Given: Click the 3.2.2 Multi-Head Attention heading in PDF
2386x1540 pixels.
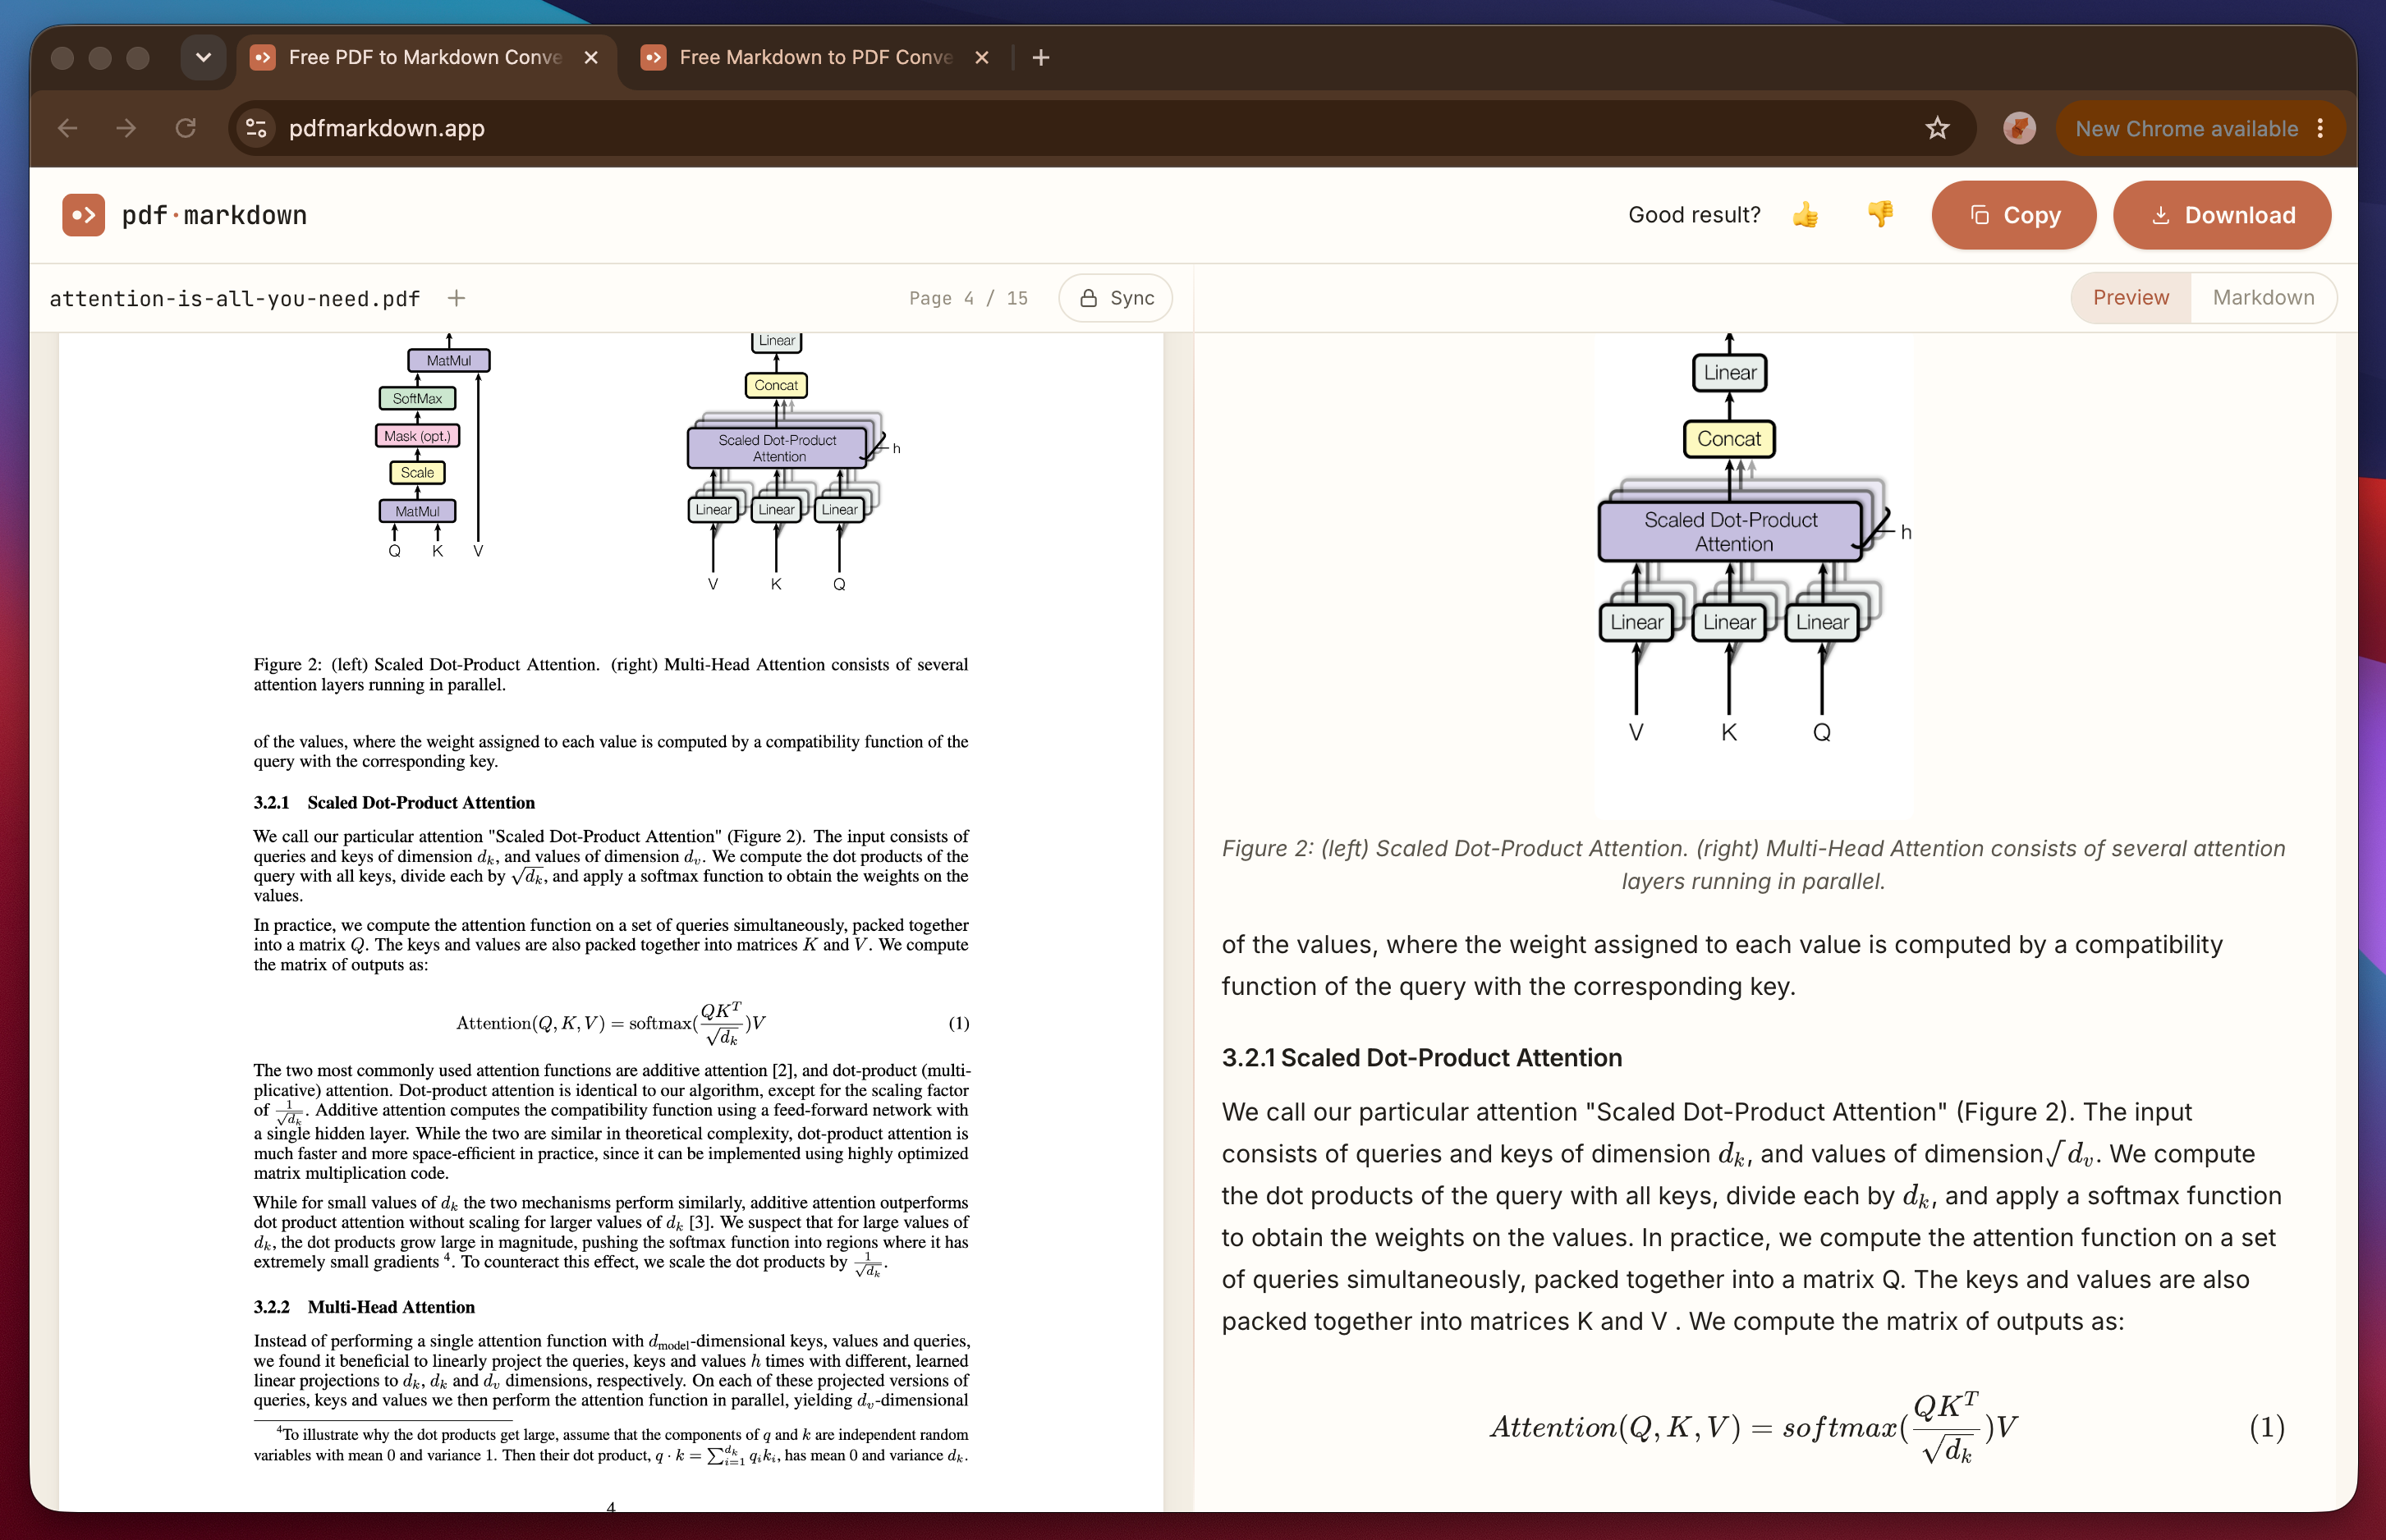Looking at the screenshot, I should pos(364,1307).
